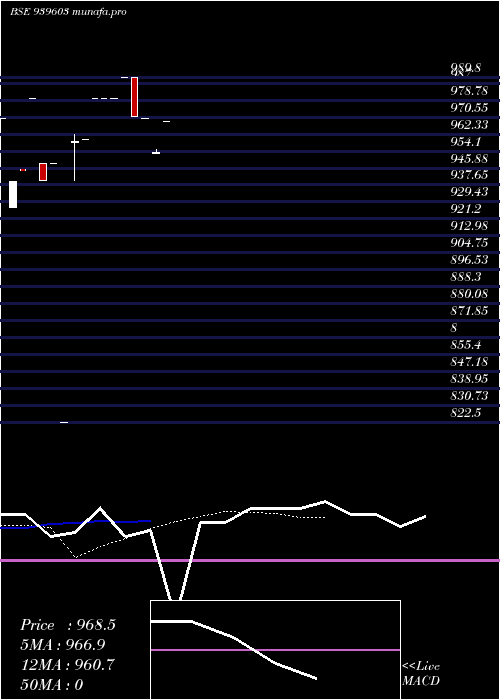Select the 855.4 price axis label
Viewport: 500px width, 700px height.
(x=465, y=345)
